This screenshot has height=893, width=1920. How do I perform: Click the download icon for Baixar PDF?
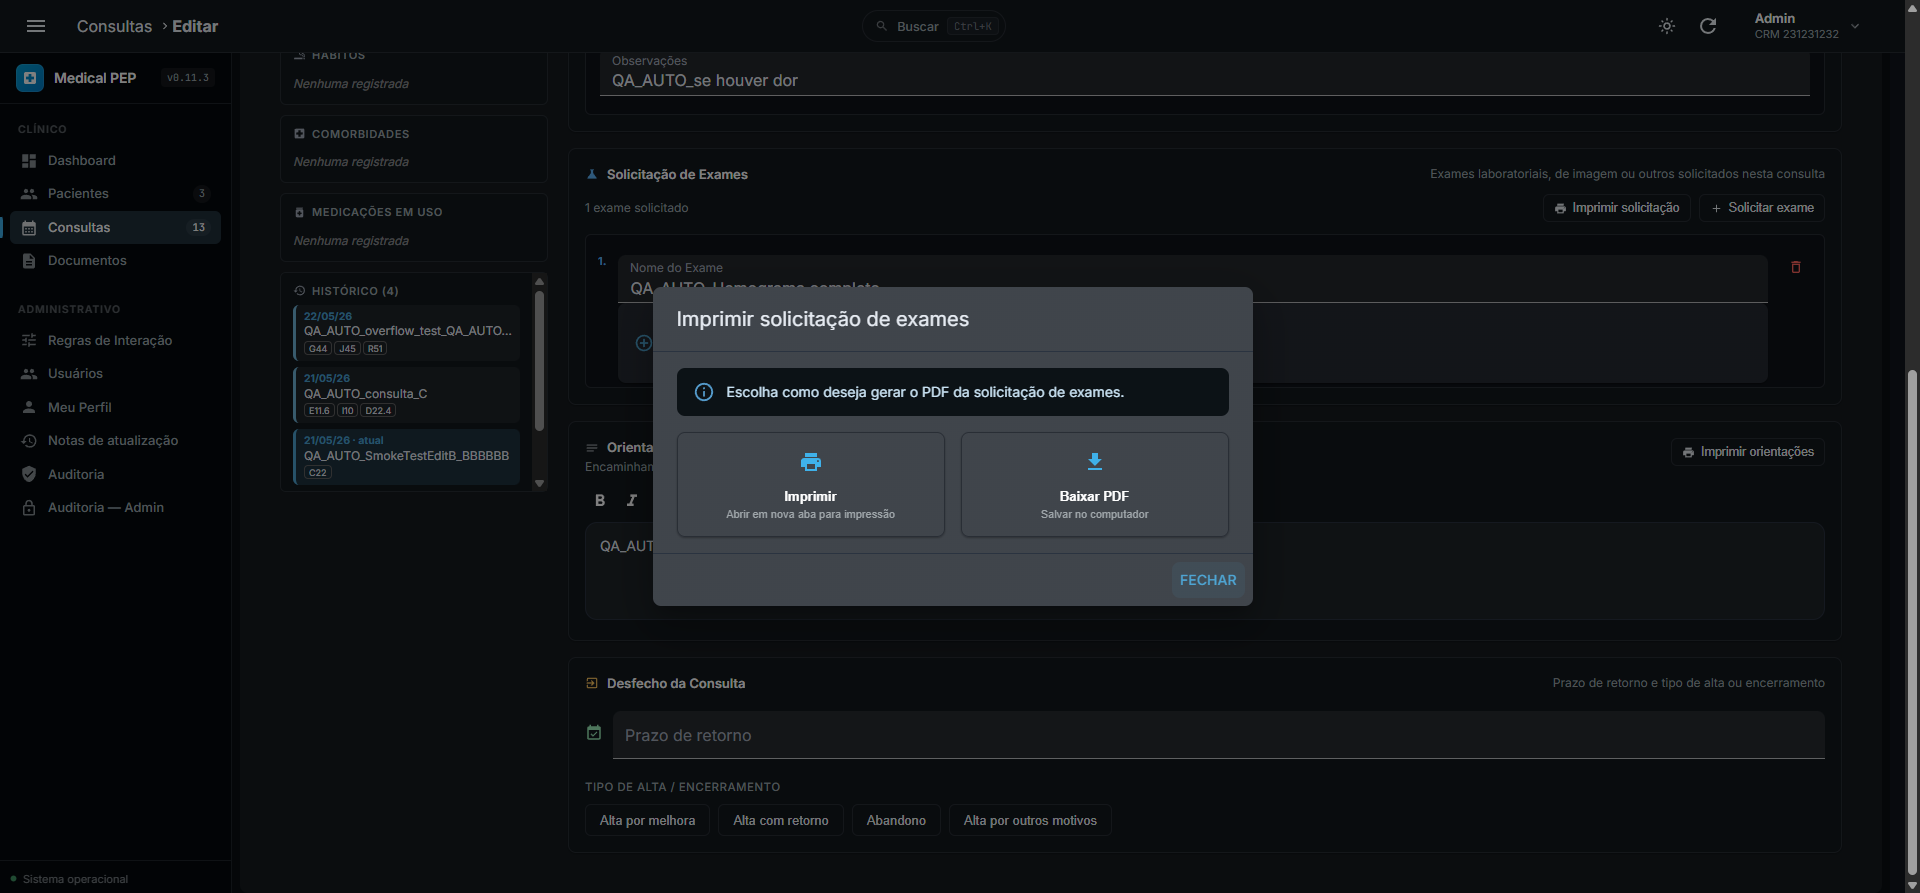click(1095, 461)
